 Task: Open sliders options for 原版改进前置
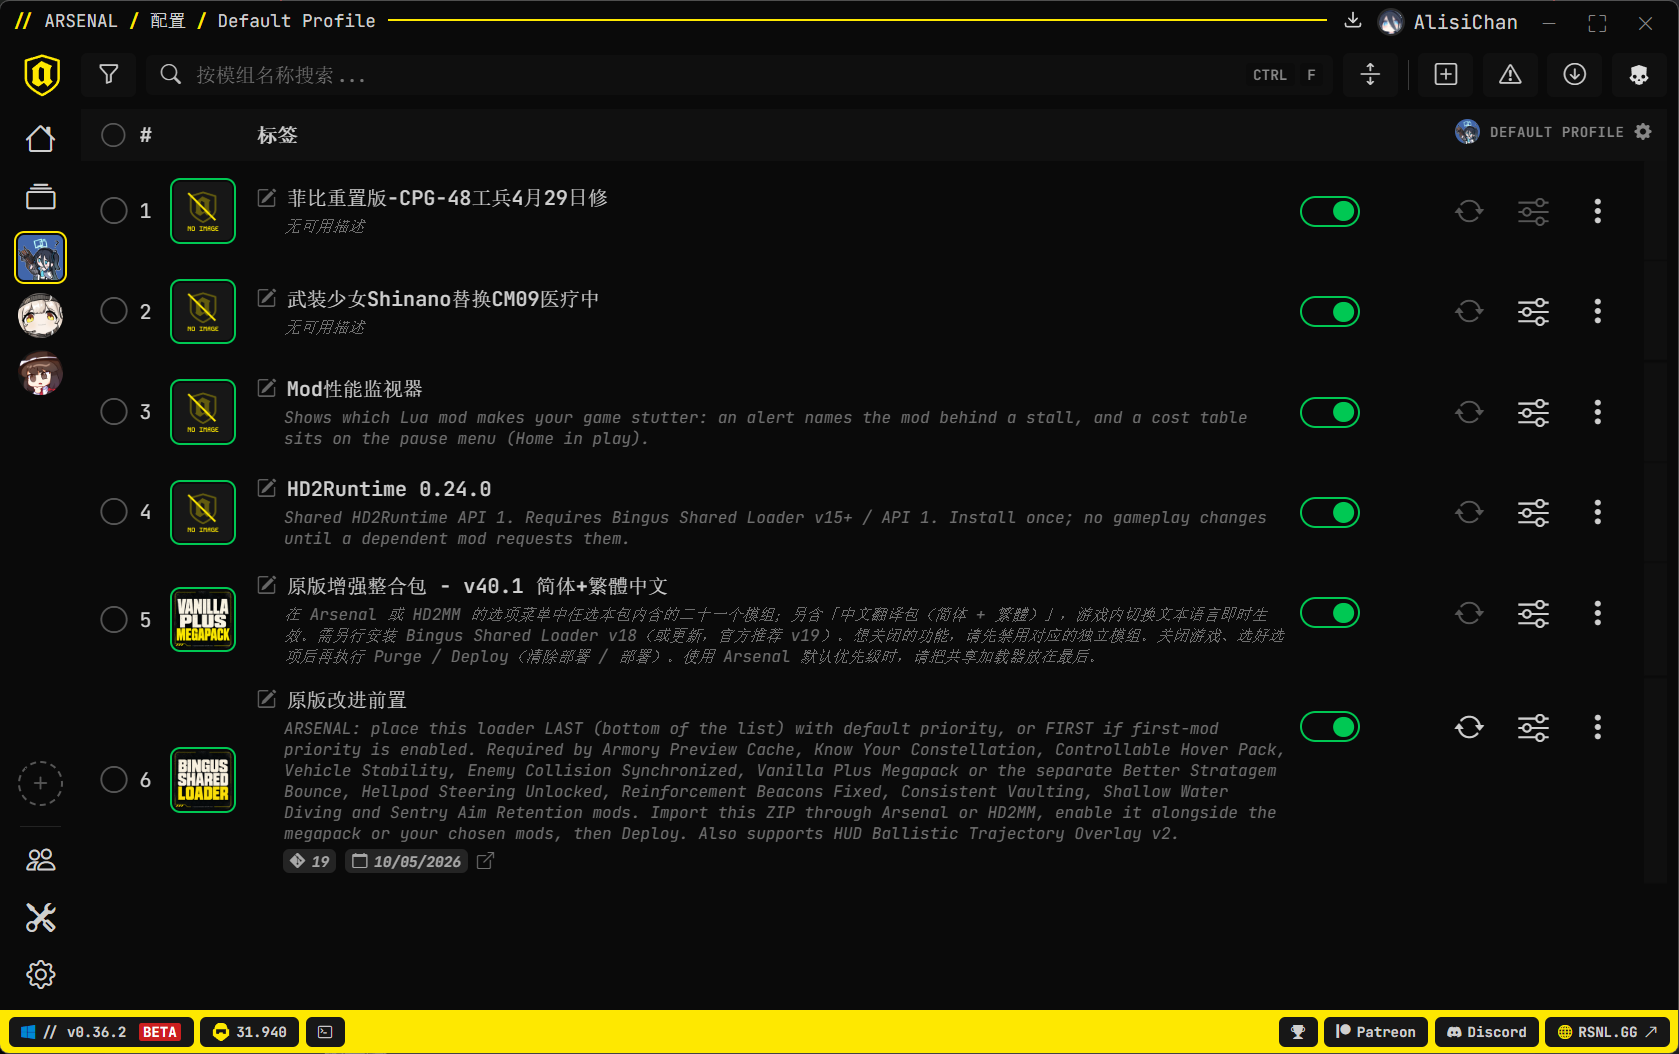pos(1533,727)
